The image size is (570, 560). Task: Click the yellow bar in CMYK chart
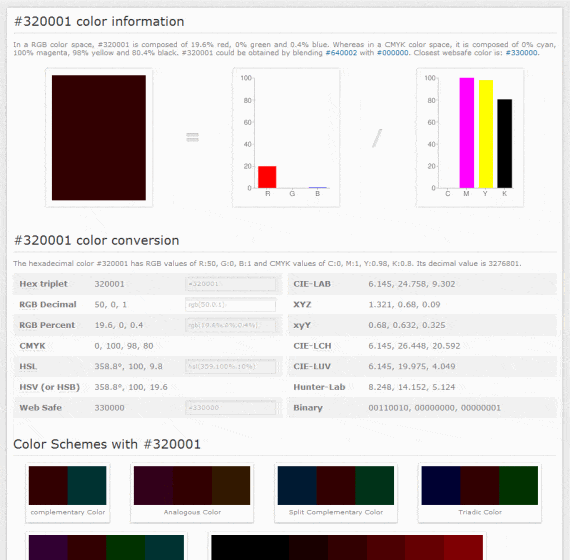(486, 134)
